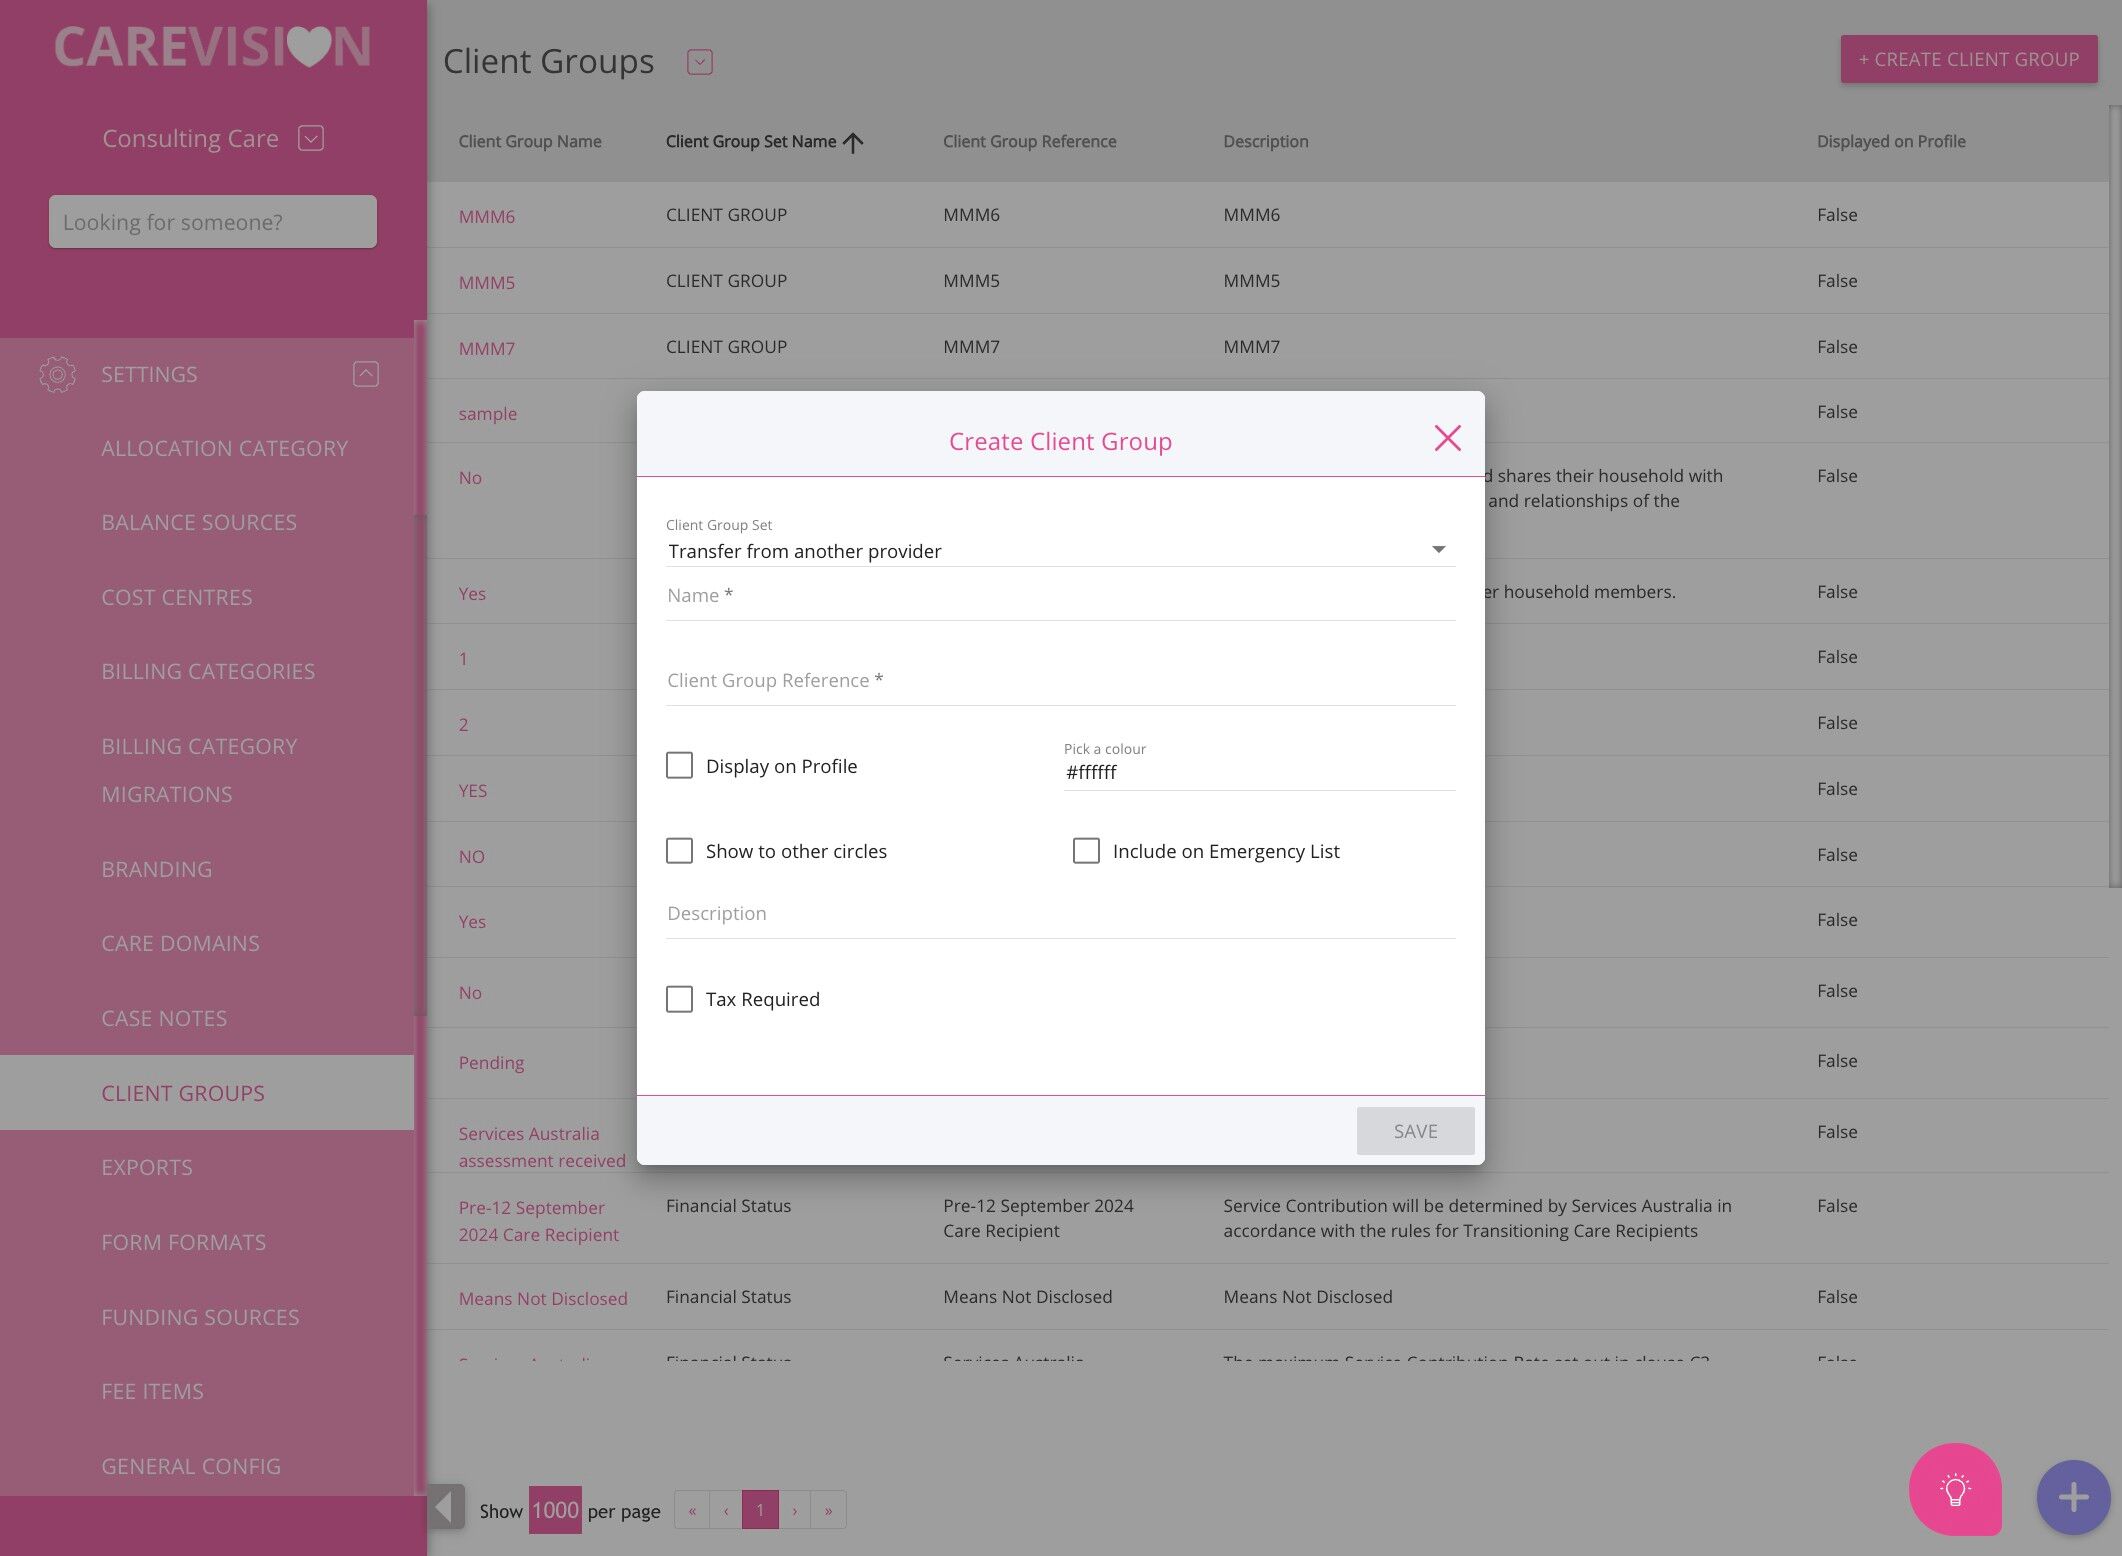The width and height of the screenshot is (2122, 1556).
Task: Click the Save button
Action: pyautogui.click(x=1415, y=1131)
